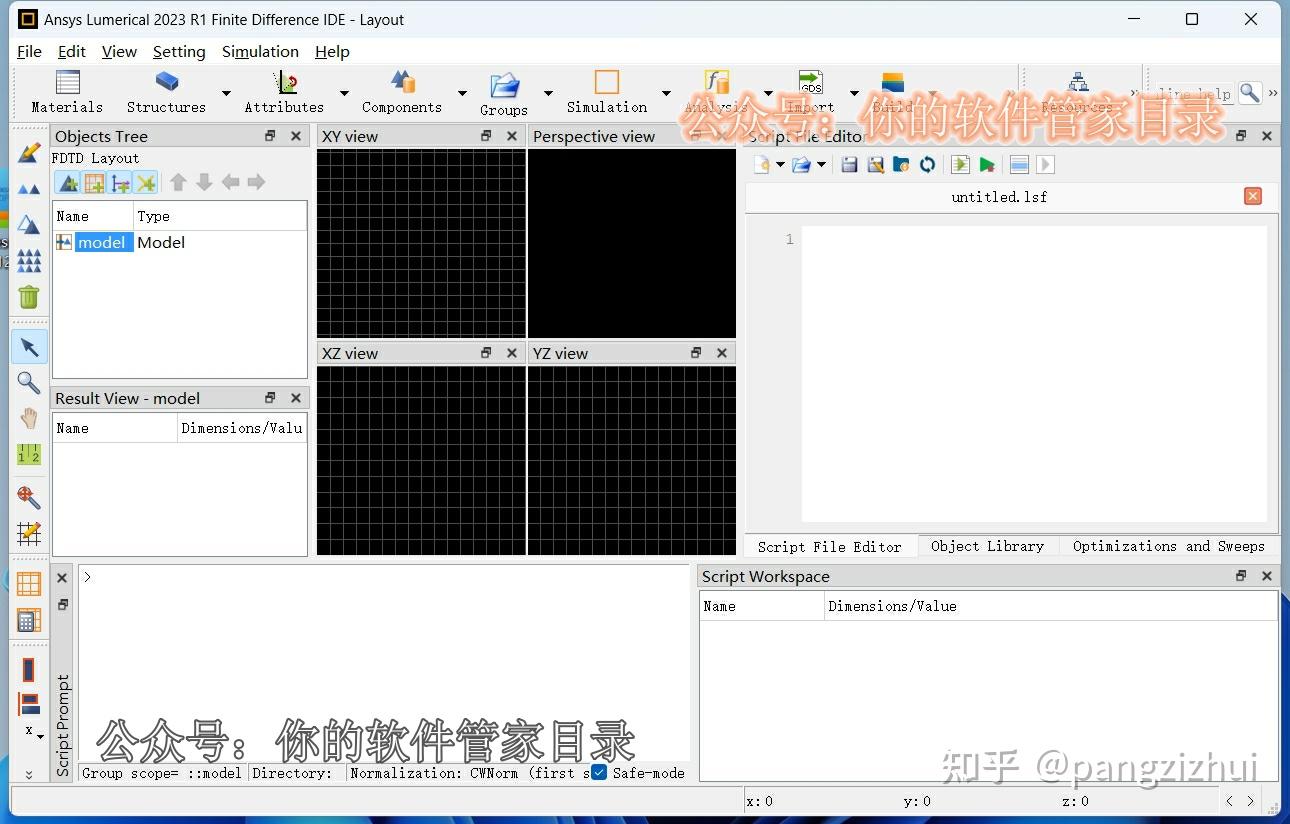Click the trash delete icon in the sidebar
The height and width of the screenshot is (824, 1290).
coord(28,297)
